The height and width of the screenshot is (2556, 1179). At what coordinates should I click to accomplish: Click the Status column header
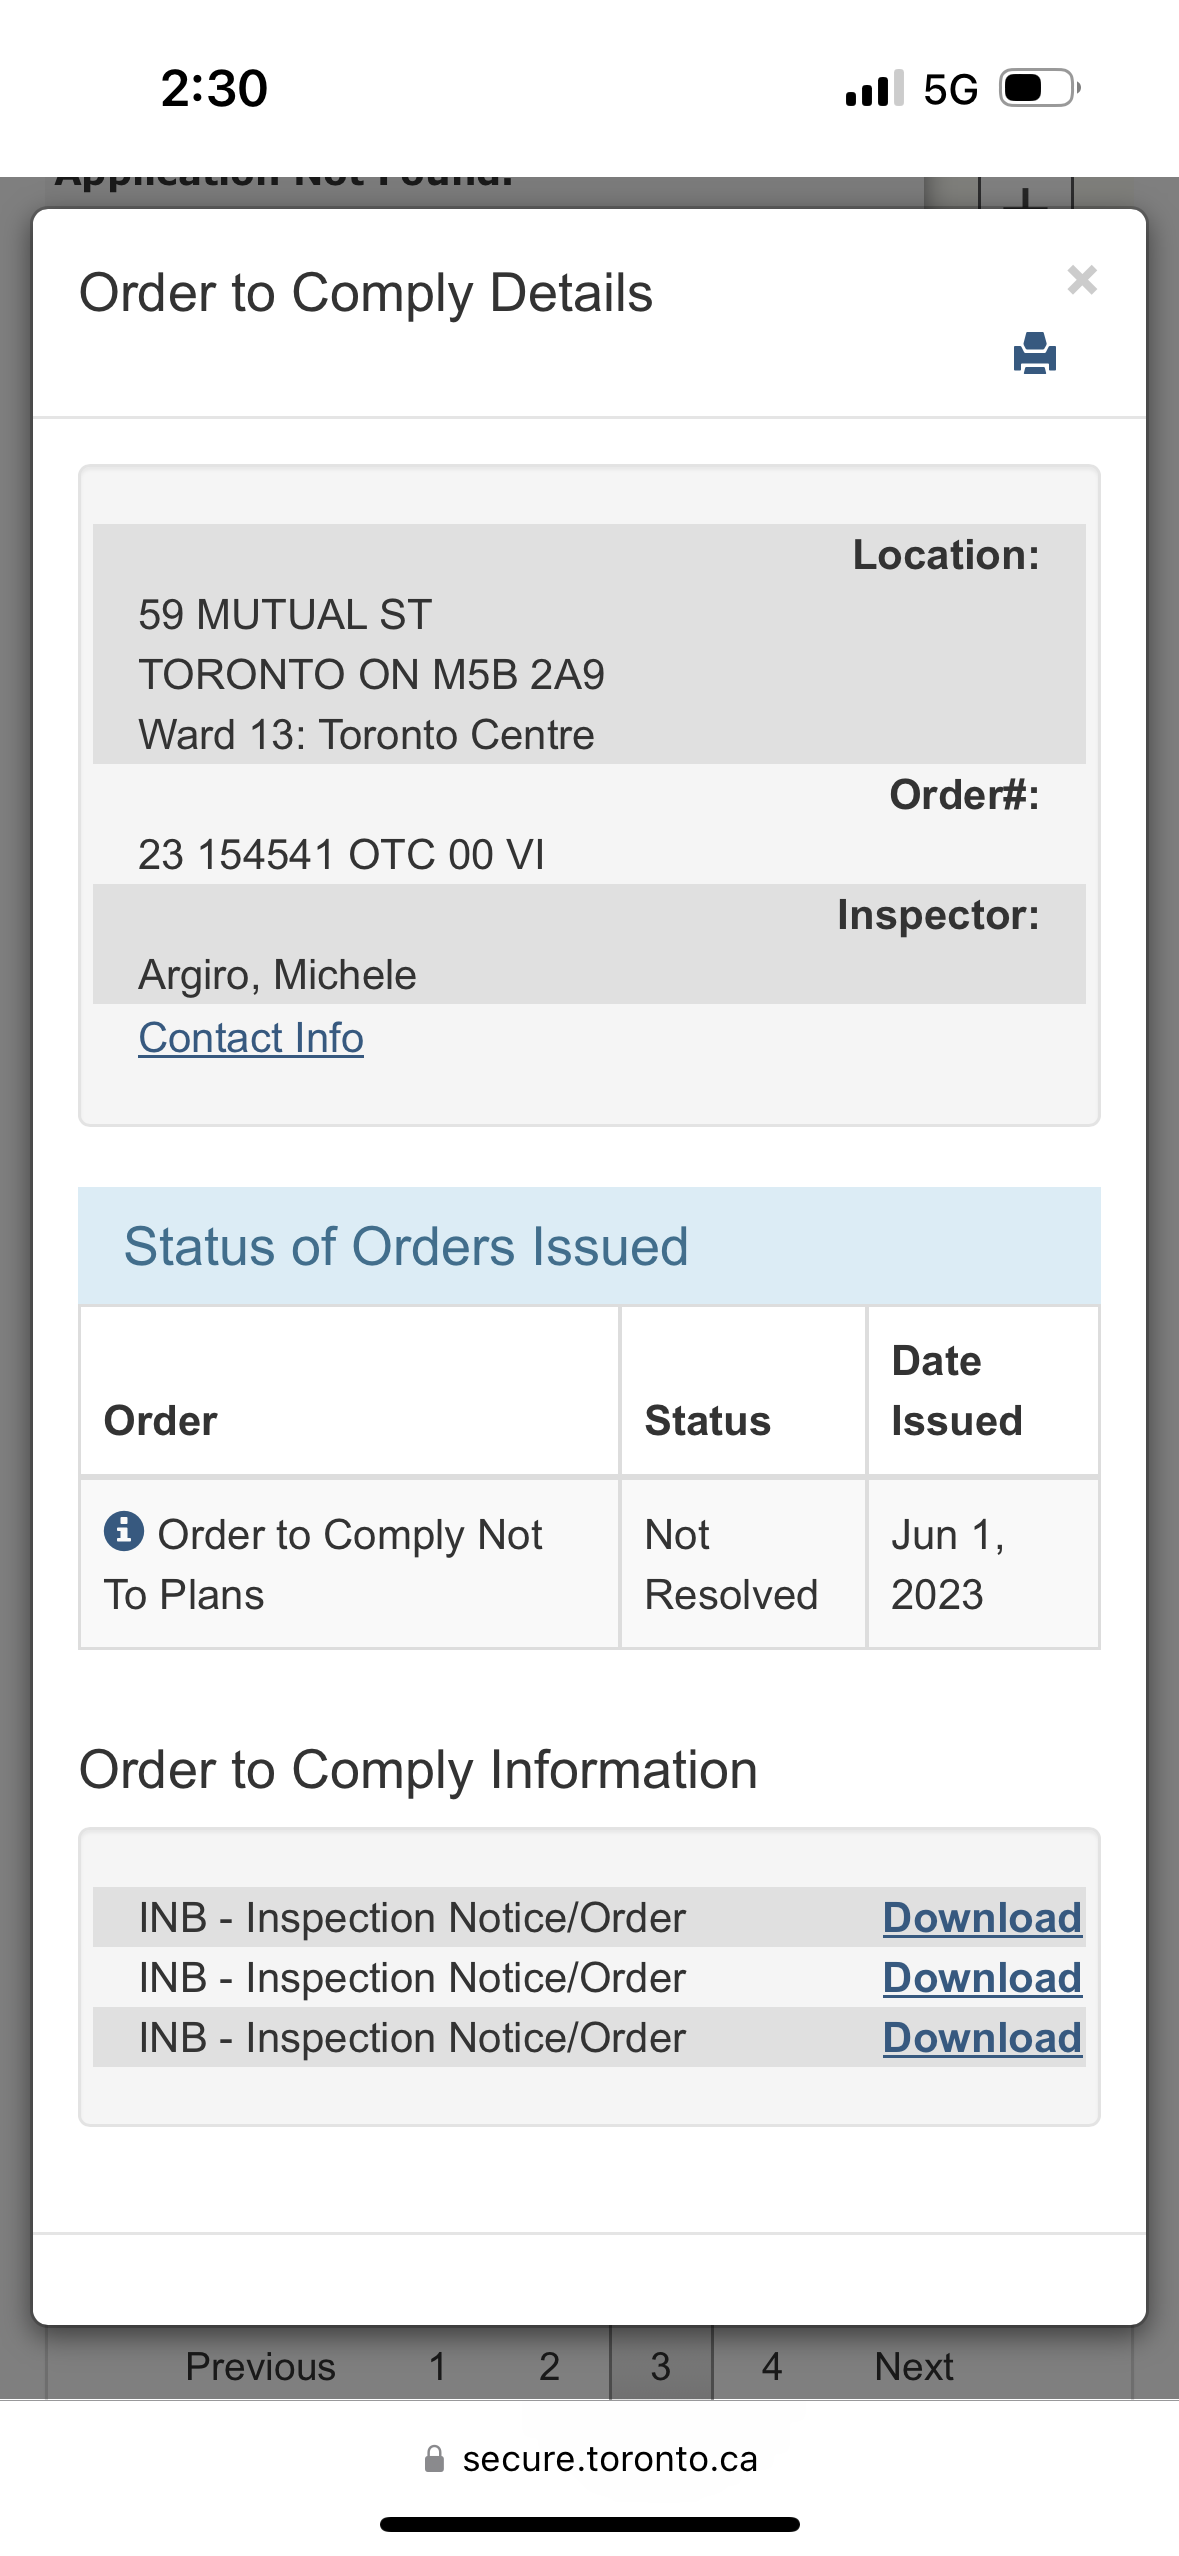click(x=708, y=1420)
